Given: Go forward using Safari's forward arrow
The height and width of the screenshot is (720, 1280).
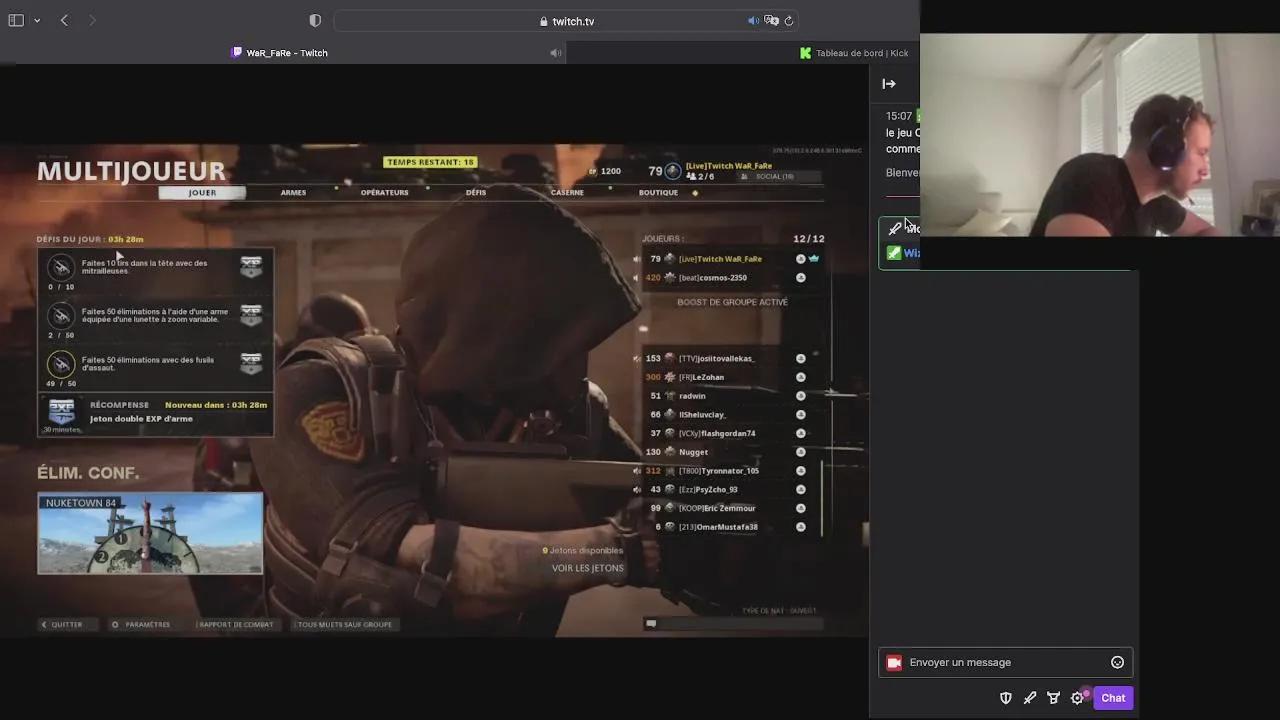Looking at the screenshot, I should coord(92,20).
